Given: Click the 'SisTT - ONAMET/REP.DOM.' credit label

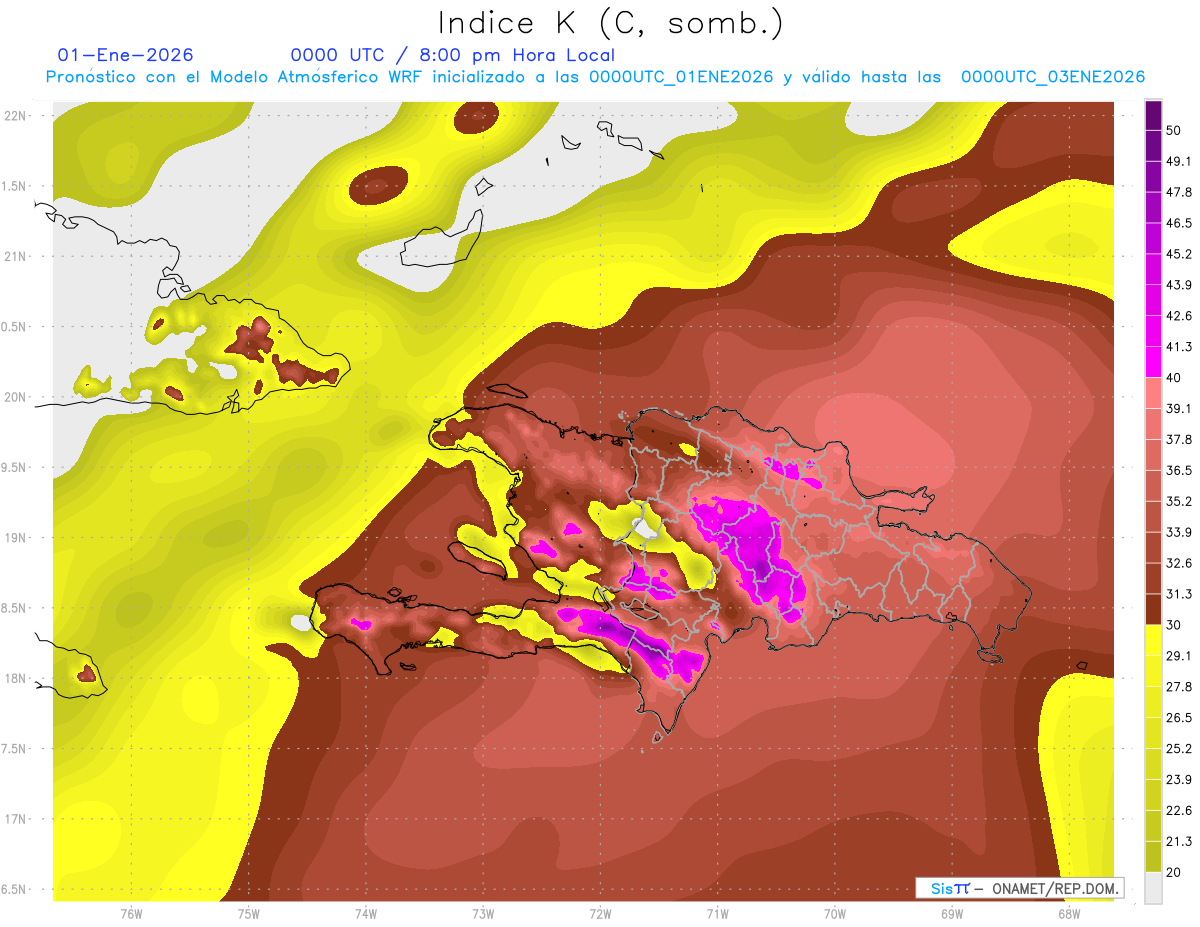Looking at the screenshot, I should [x=1020, y=888].
